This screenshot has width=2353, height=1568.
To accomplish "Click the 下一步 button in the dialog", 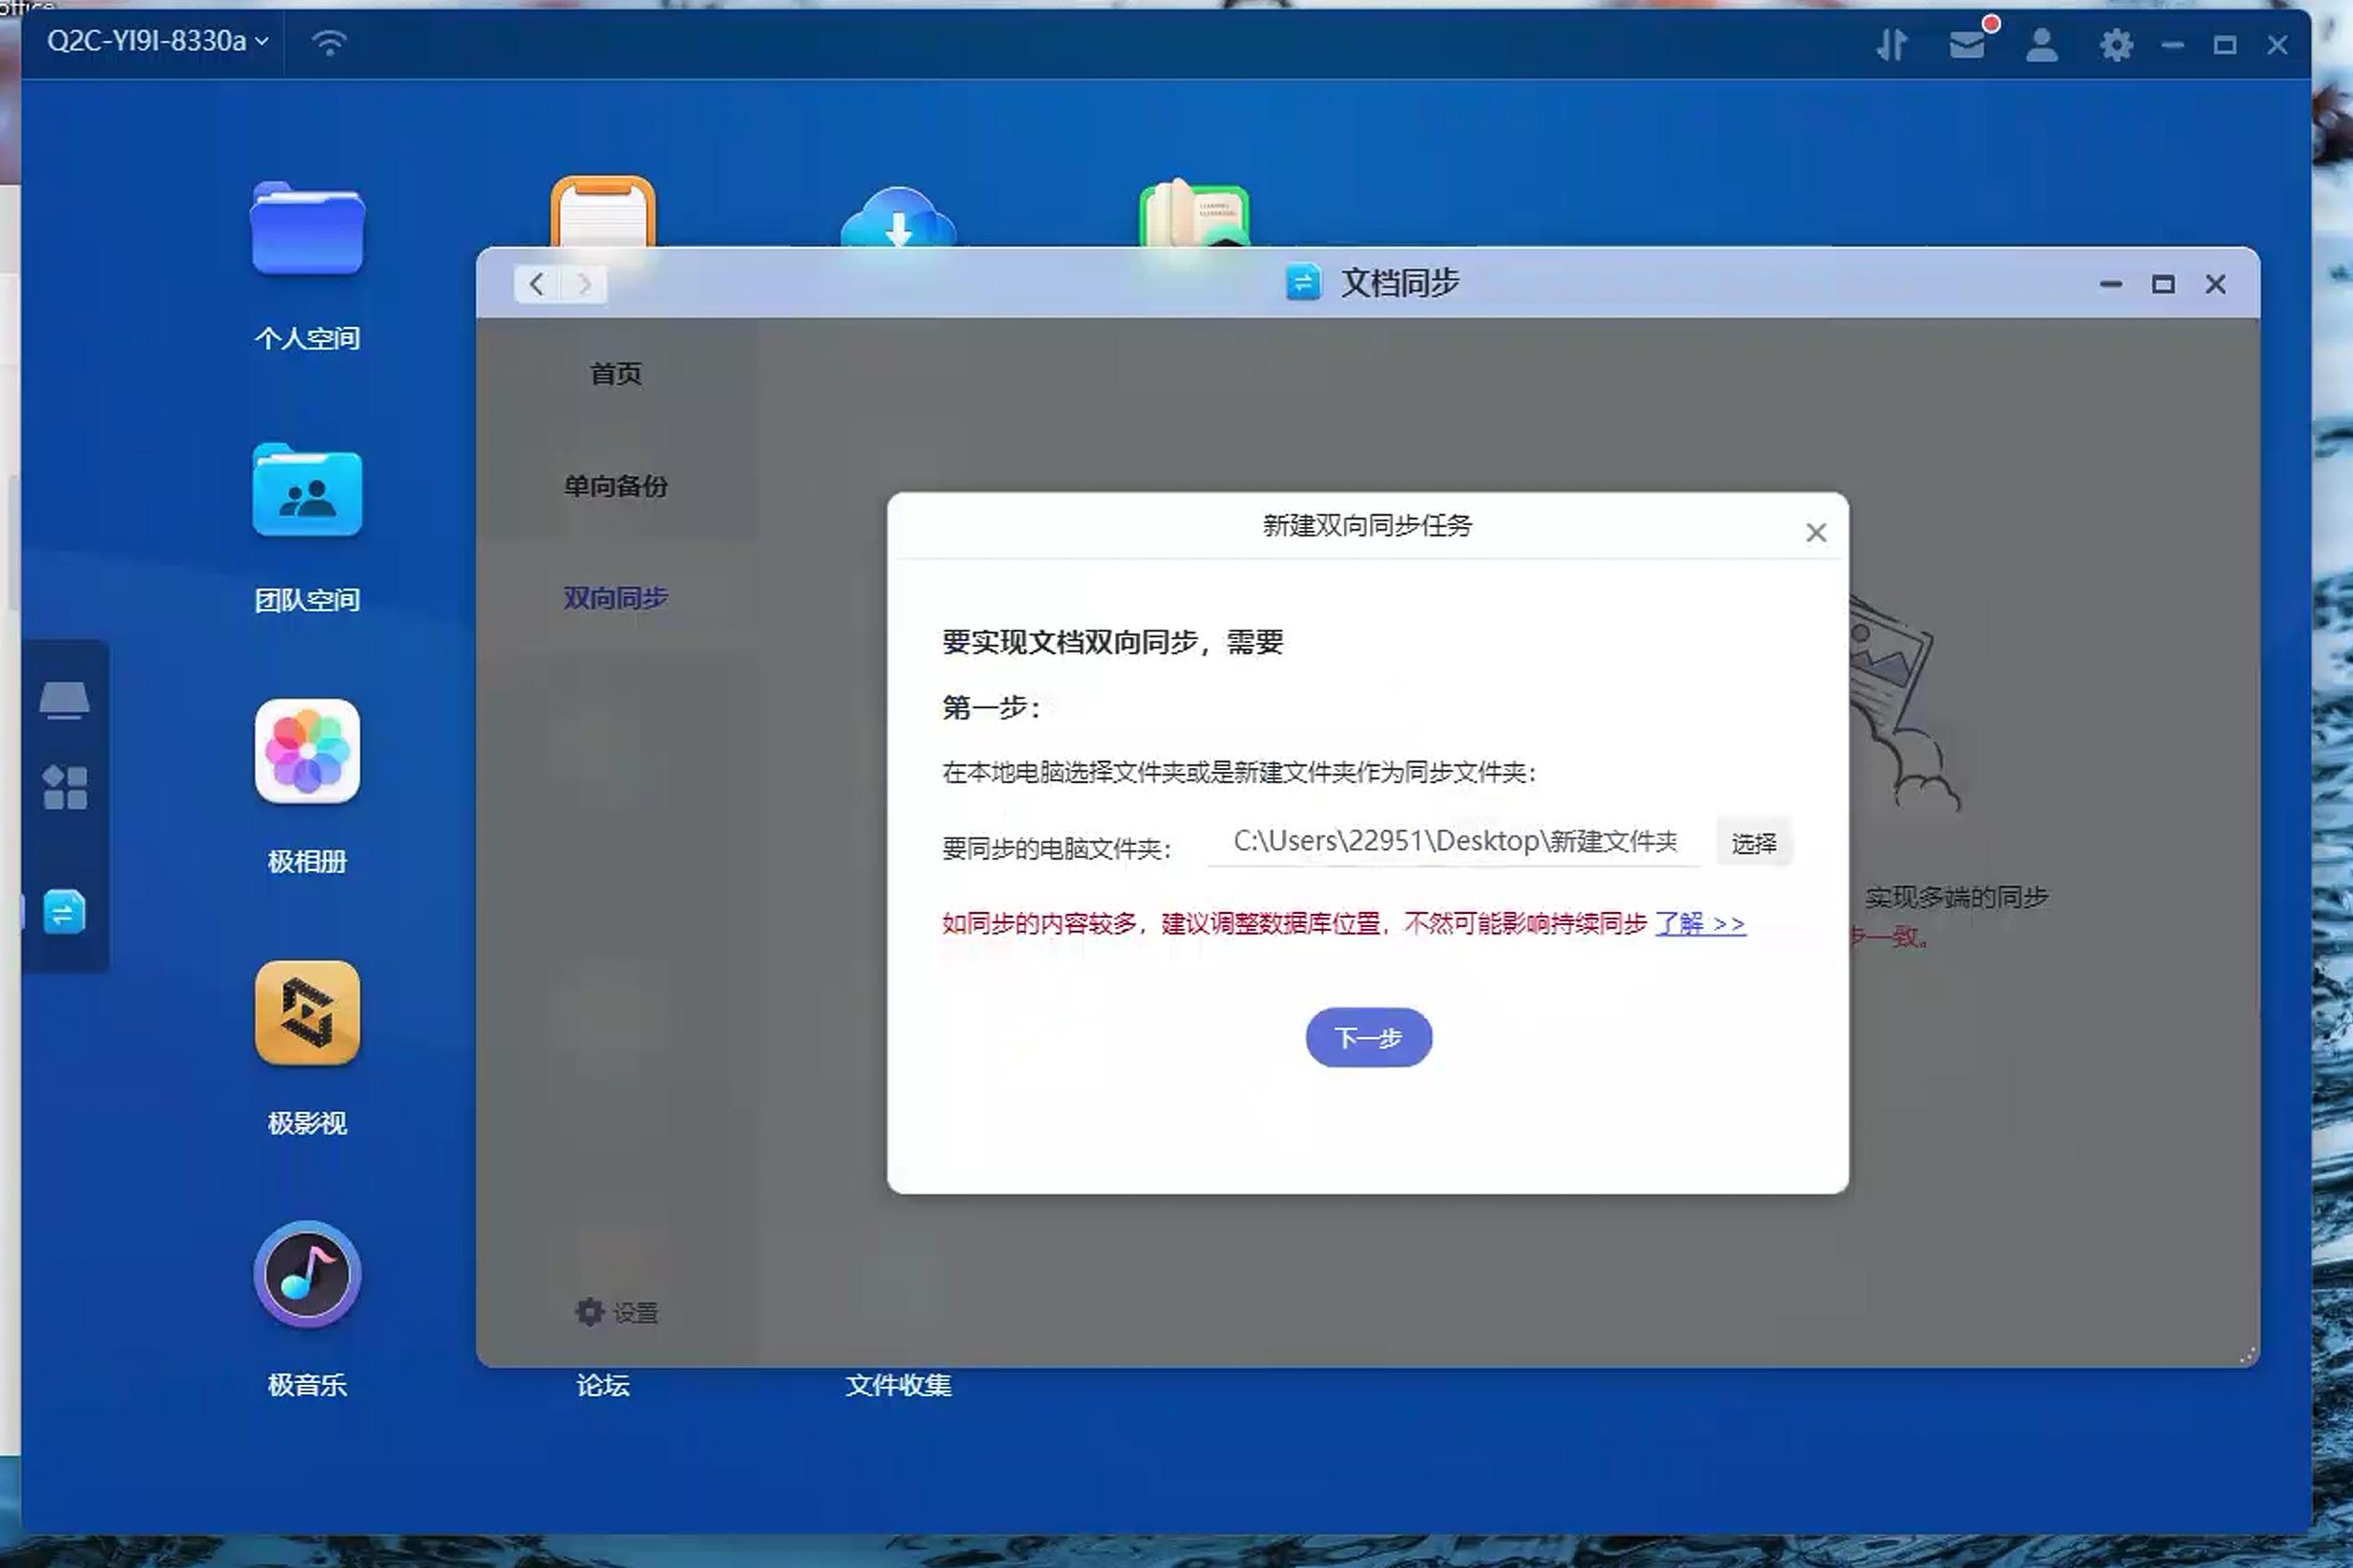I will 1367,1037.
